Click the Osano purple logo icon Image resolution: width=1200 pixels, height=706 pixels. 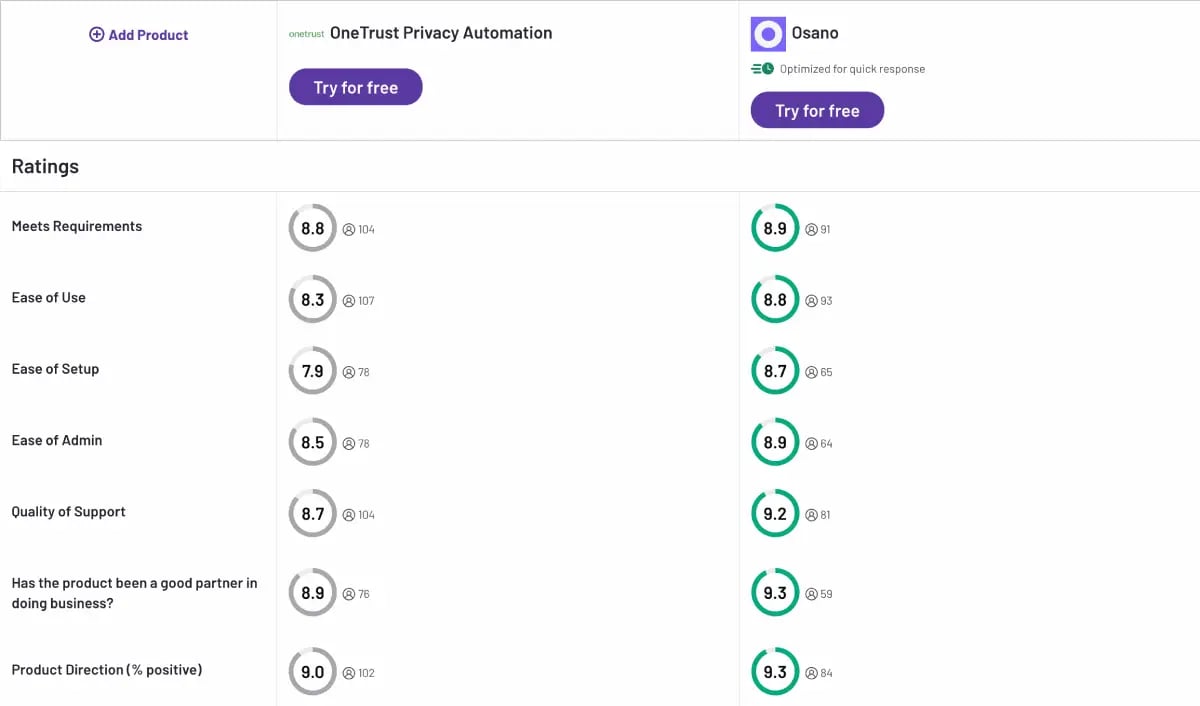pos(768,34)
